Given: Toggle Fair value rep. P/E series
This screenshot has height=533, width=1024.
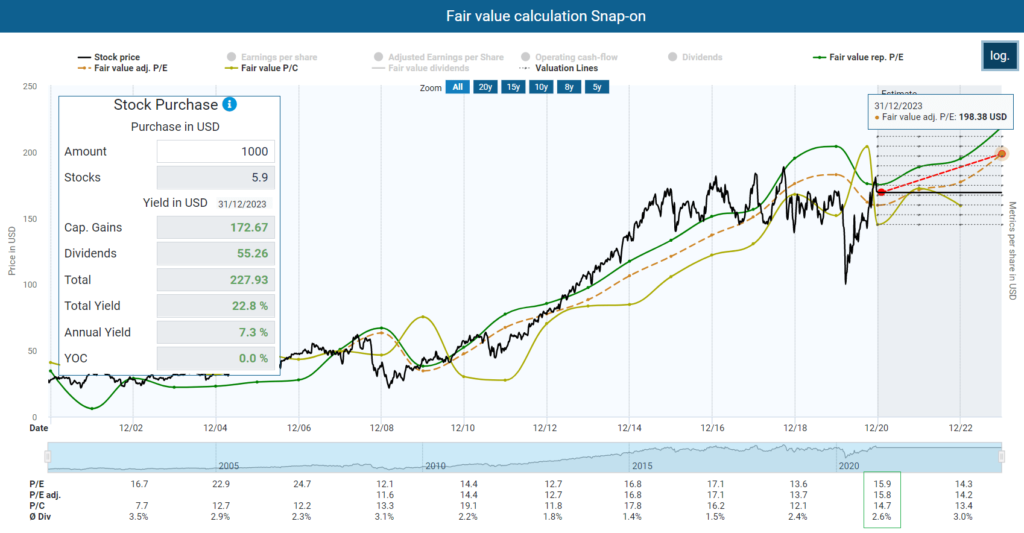Looking at the screenshot, I should pyautogui.click(x=858, y=57).
